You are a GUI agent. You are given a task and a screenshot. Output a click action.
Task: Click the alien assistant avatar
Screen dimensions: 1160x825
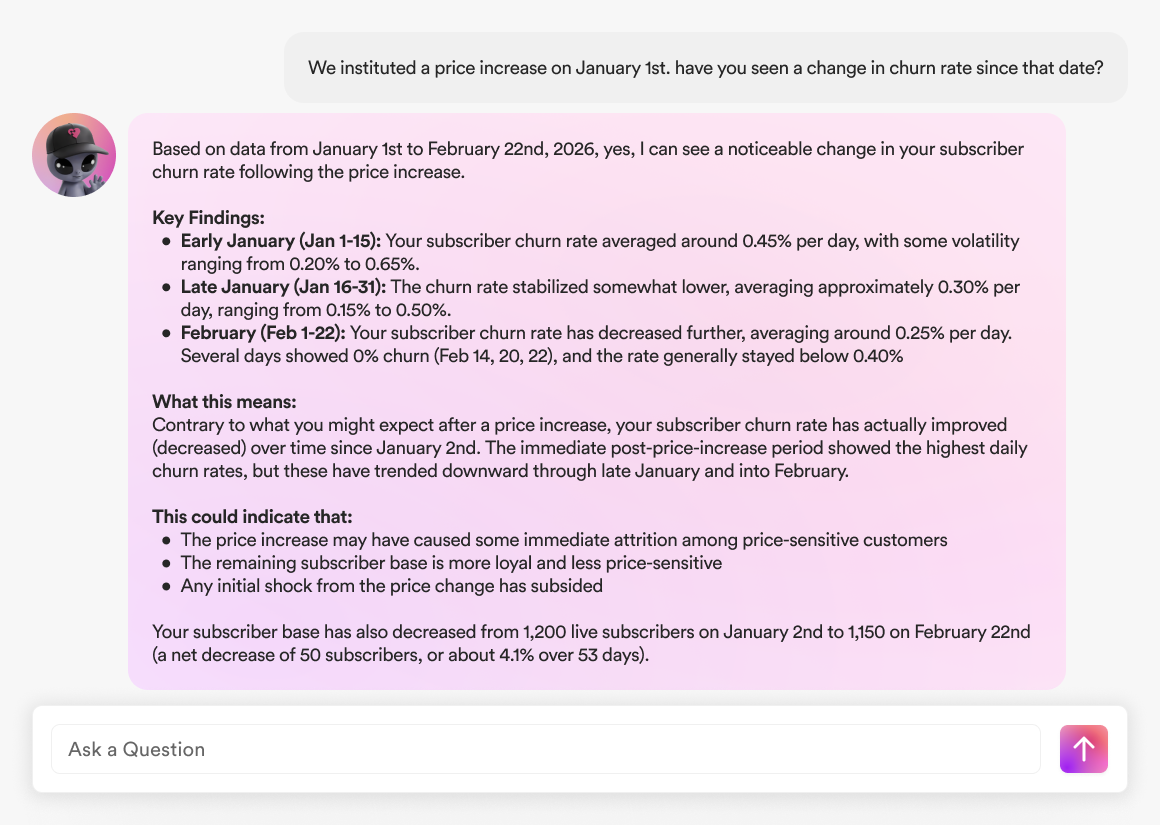click(x=74, y=155)
